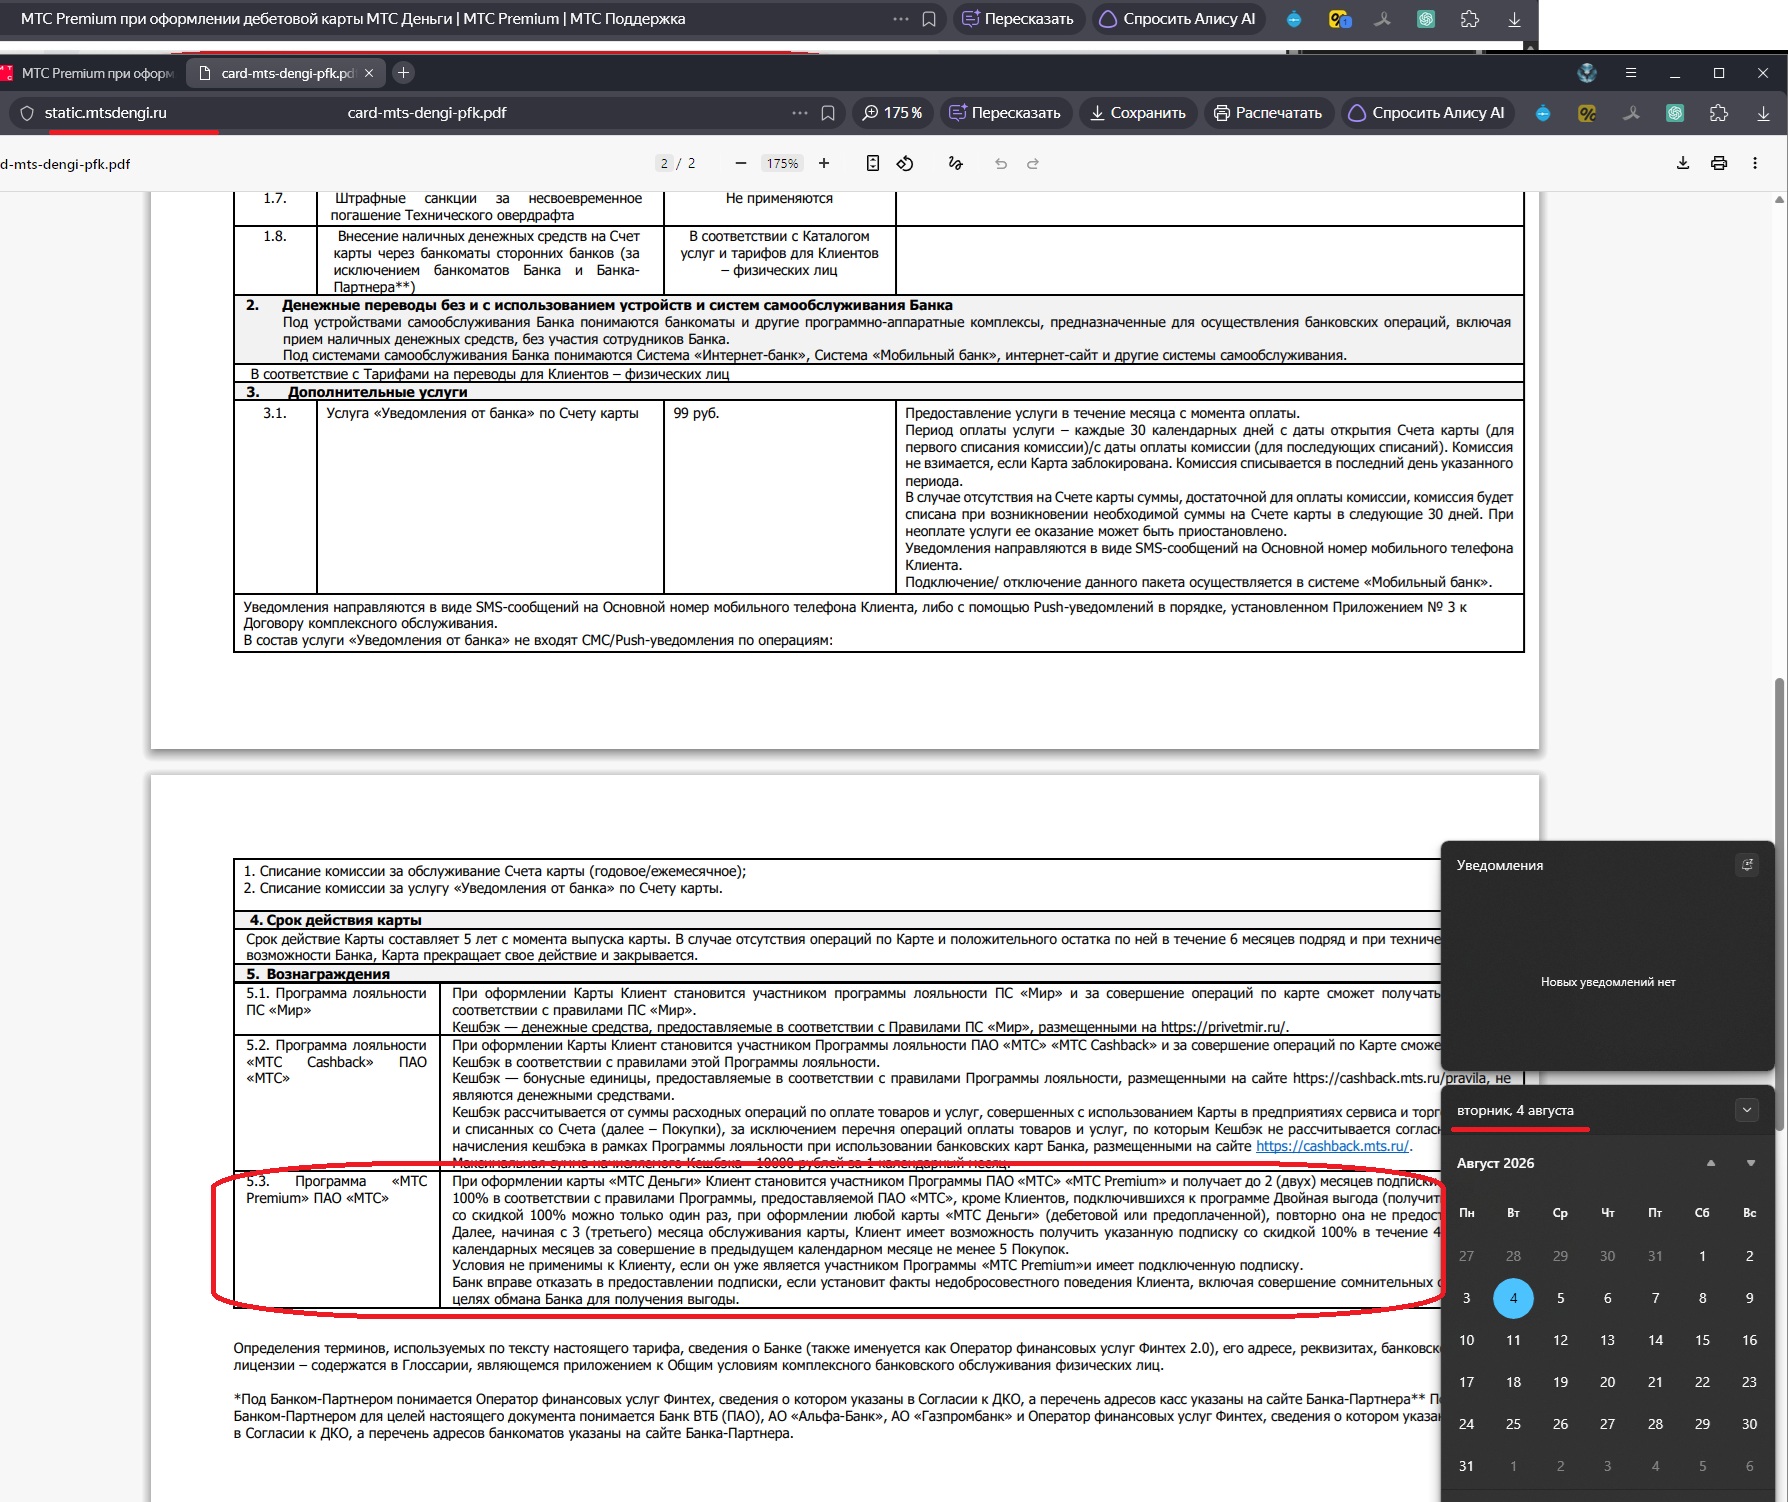Close the card-mts-dengi-pfk.pdf tab
The width and height of the screenshot is (1788, 1502).
369,73
